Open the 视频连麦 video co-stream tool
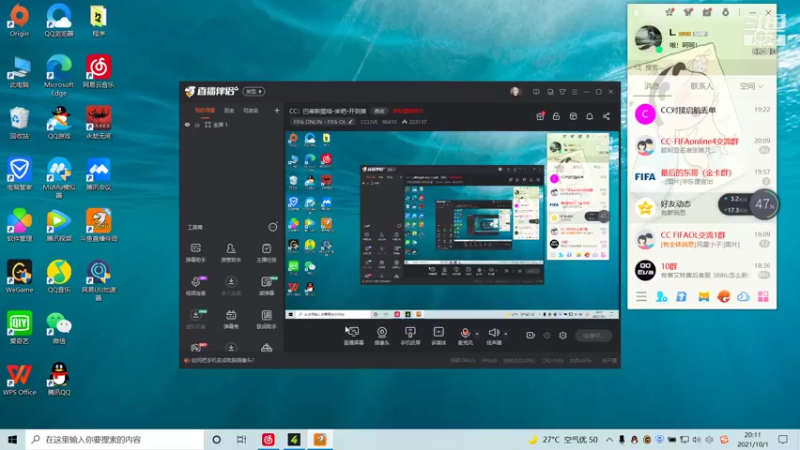This screenshot has height=450, width=800. pos(196,286)
